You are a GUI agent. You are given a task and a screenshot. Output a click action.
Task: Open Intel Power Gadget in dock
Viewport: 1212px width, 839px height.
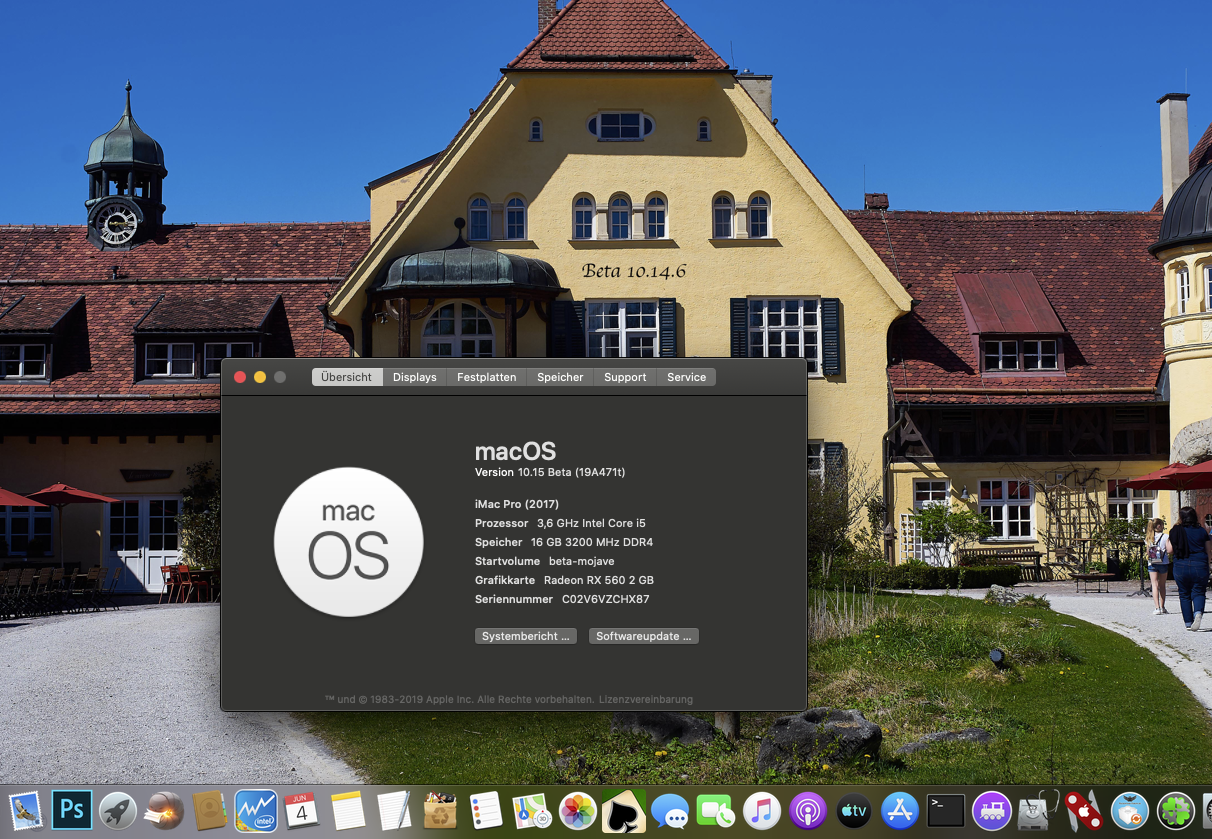click(256, 810)
